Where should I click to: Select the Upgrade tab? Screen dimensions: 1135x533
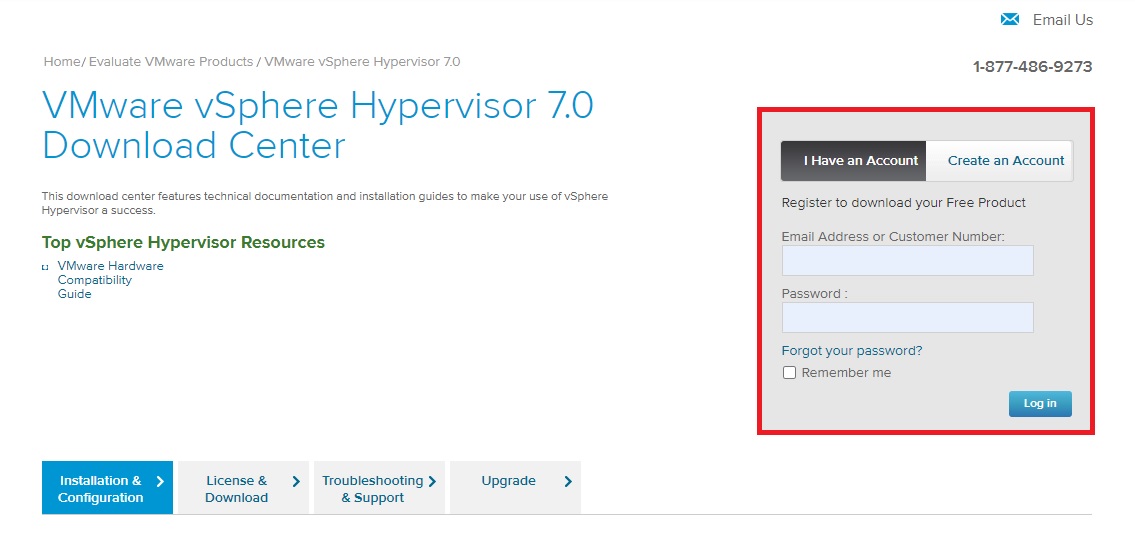[x=515, y=488]
